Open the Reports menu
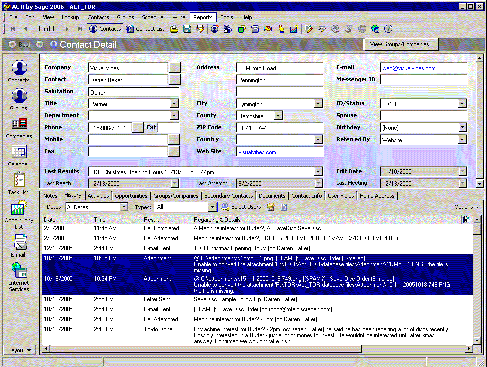Image resolution: width=487 pixels, height=367 pixels. coord(203,17)
